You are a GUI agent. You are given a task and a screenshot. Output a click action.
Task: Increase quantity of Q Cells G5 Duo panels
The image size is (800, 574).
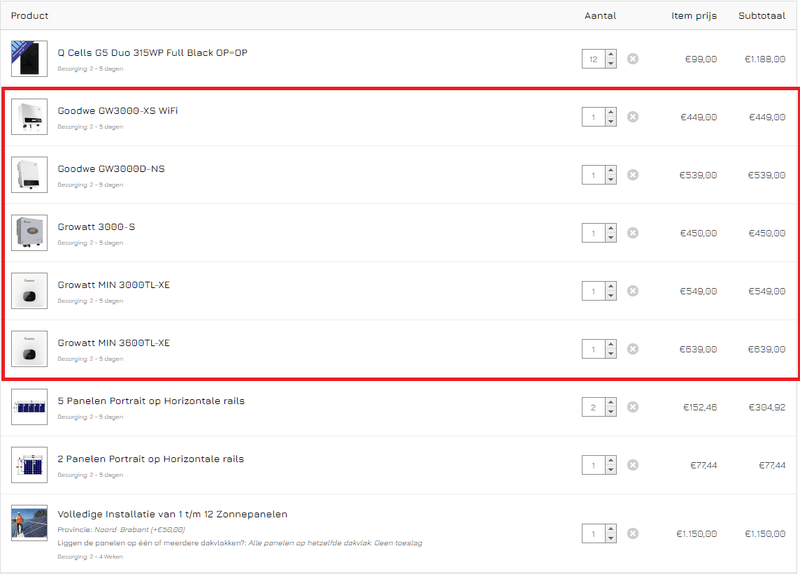click(611, 54)
